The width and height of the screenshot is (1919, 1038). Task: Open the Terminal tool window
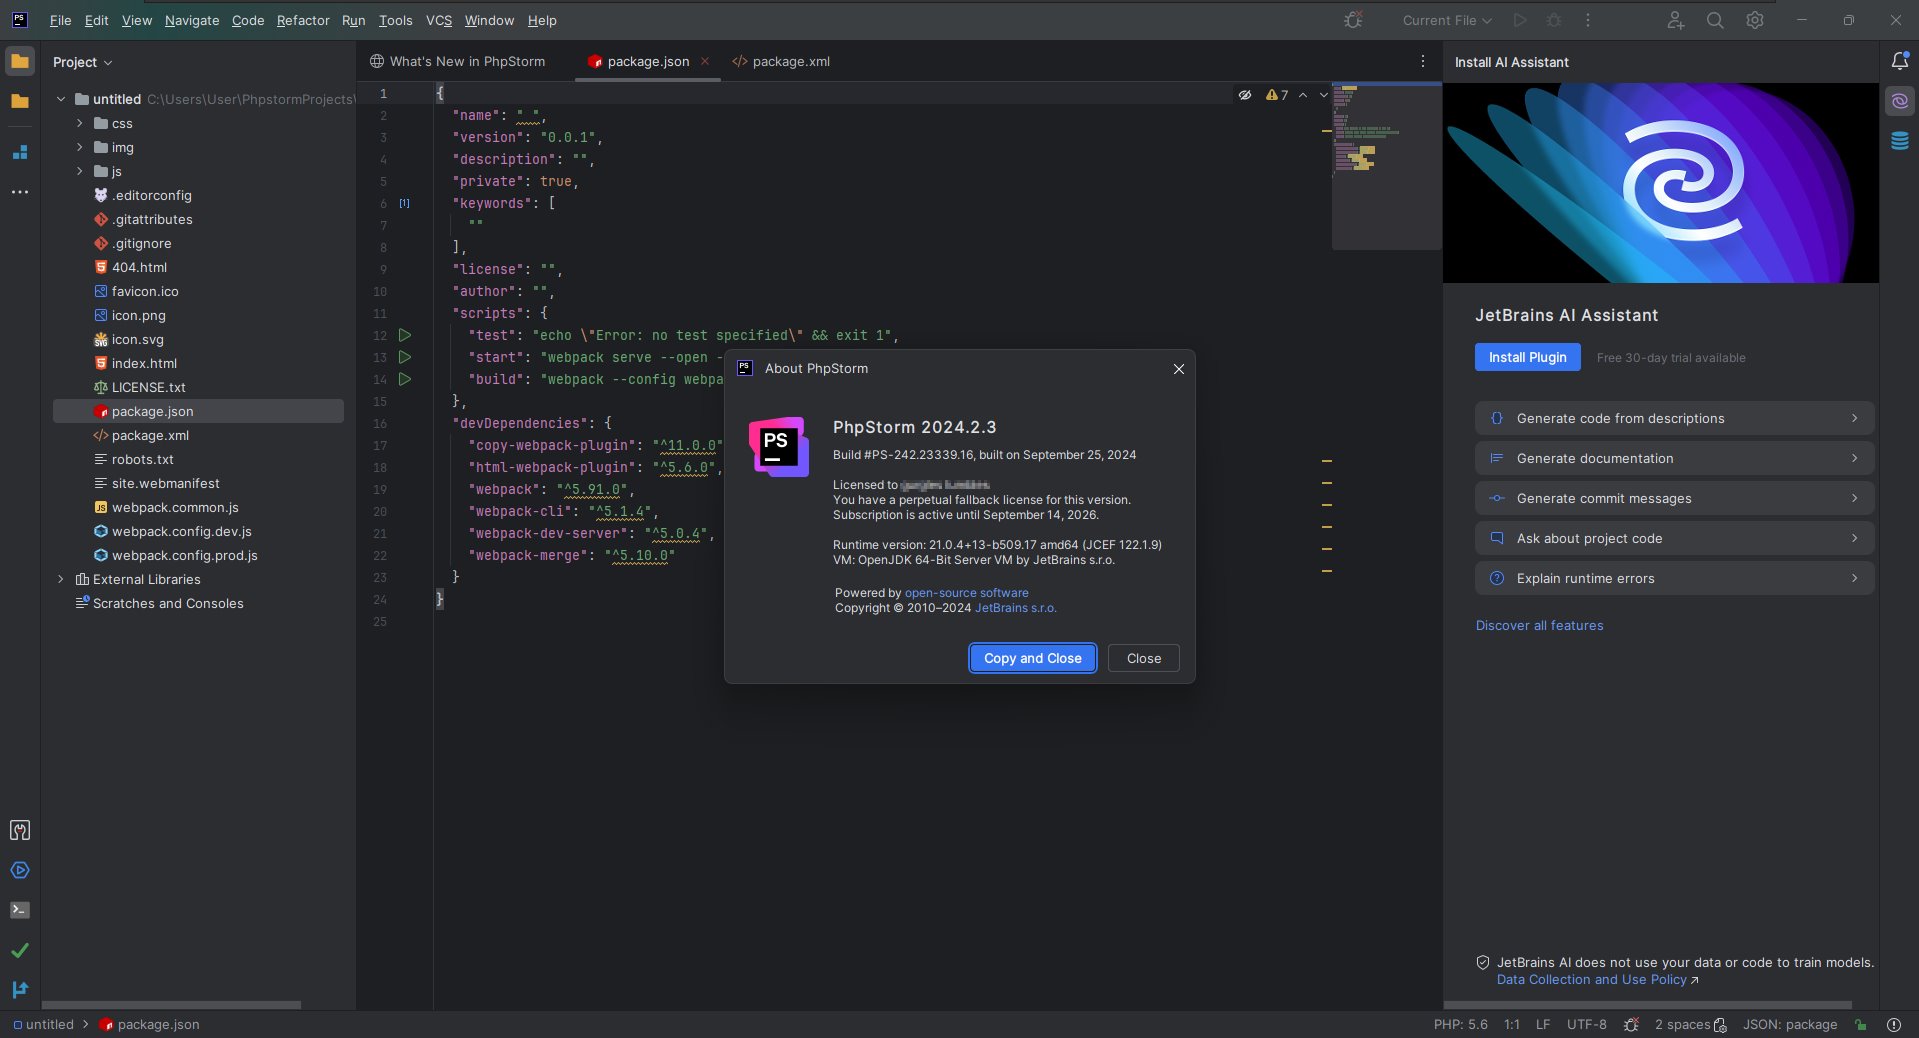20,910
